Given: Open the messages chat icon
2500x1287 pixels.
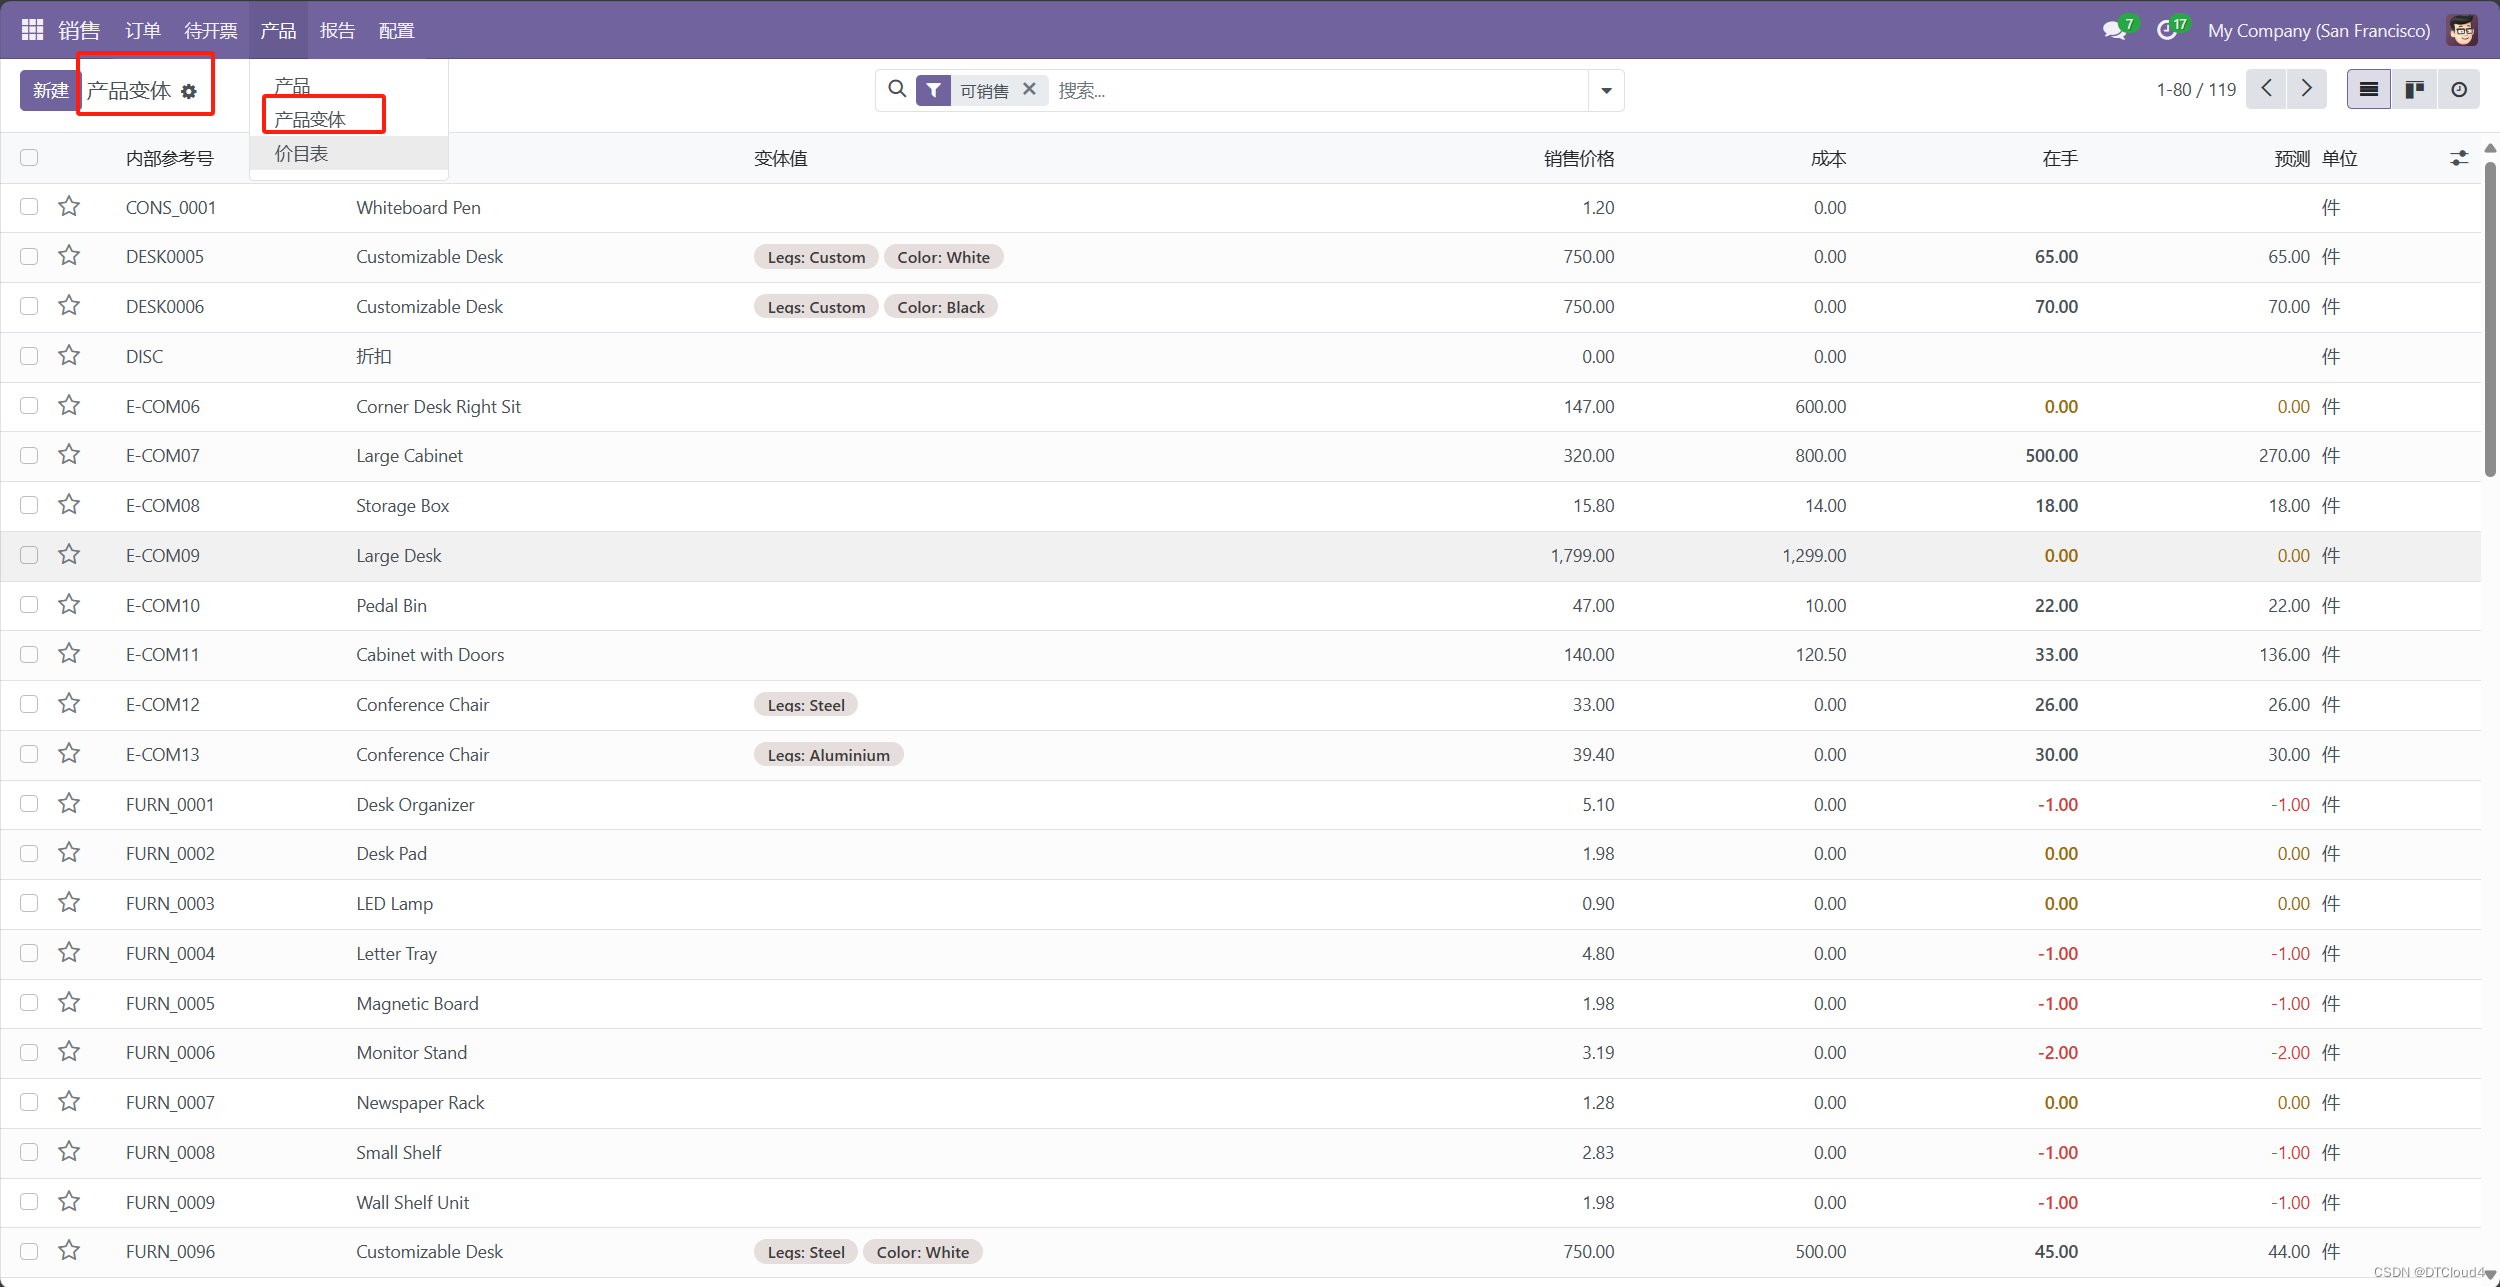Looking at the screenshot, I should click(x=2113, y=31).
